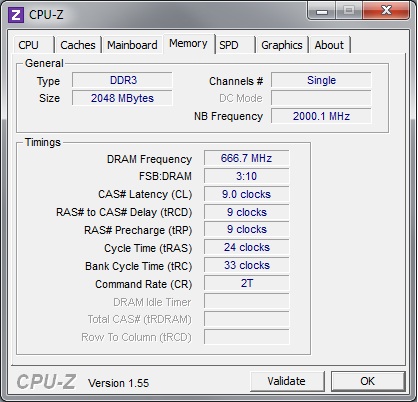Viewport: 418px width, 402px height.
Task: Select the memory Type field showing DDR3
Action: click(x=122, y=80)
